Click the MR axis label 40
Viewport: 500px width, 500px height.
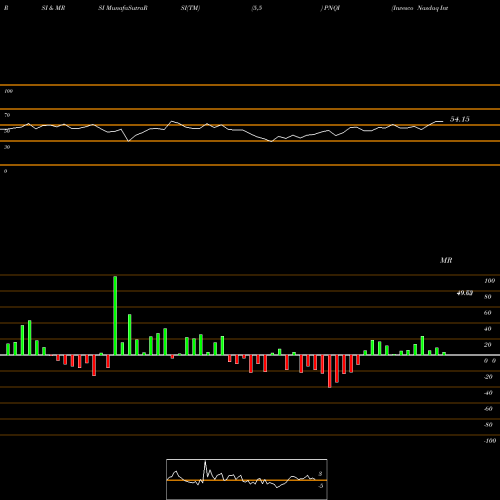pyautogui.click(x=488, y=329)
